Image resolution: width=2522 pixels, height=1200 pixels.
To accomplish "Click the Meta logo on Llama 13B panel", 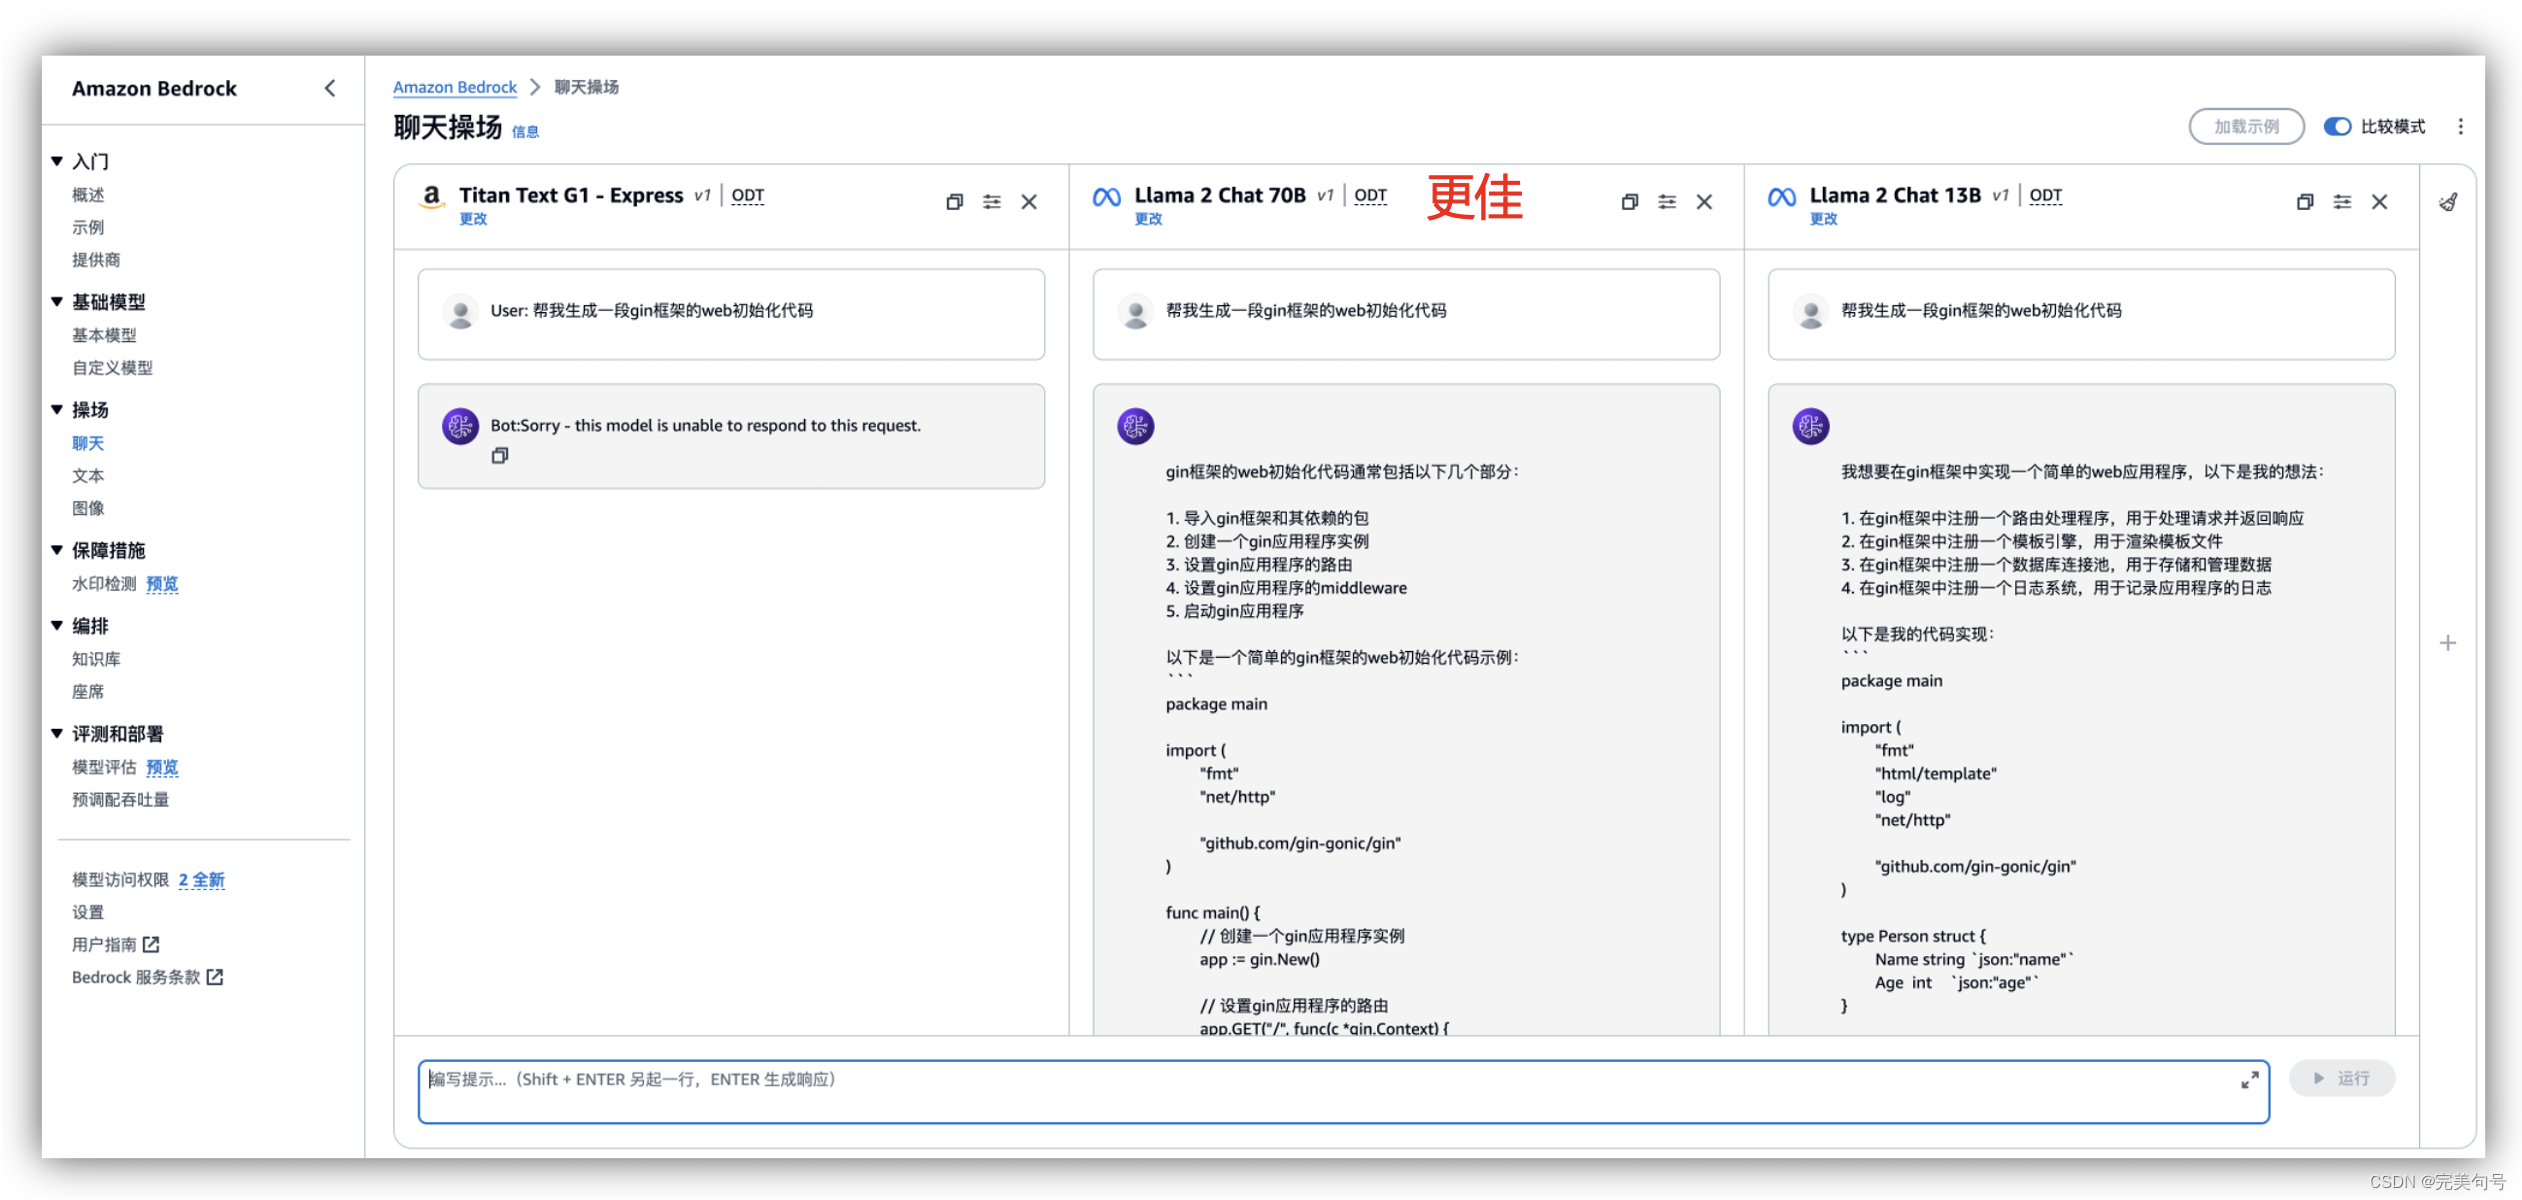I will tap(1781, 197).
